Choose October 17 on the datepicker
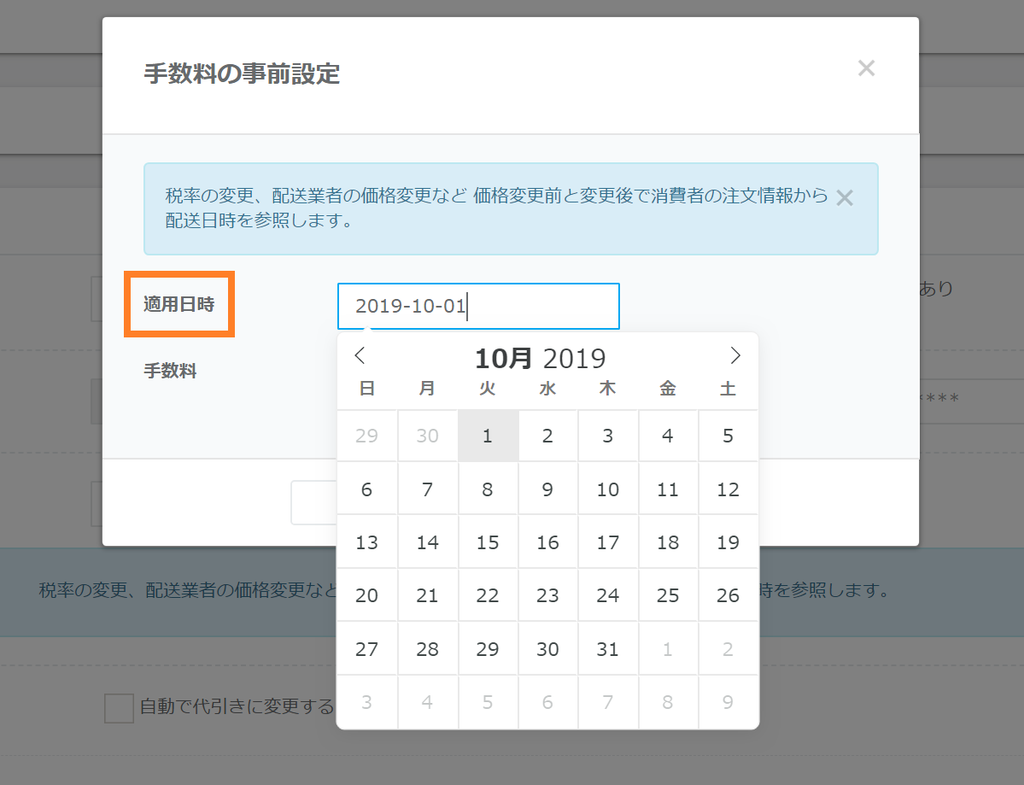Viewport: 1024px width, 785px height. (608, 542)
